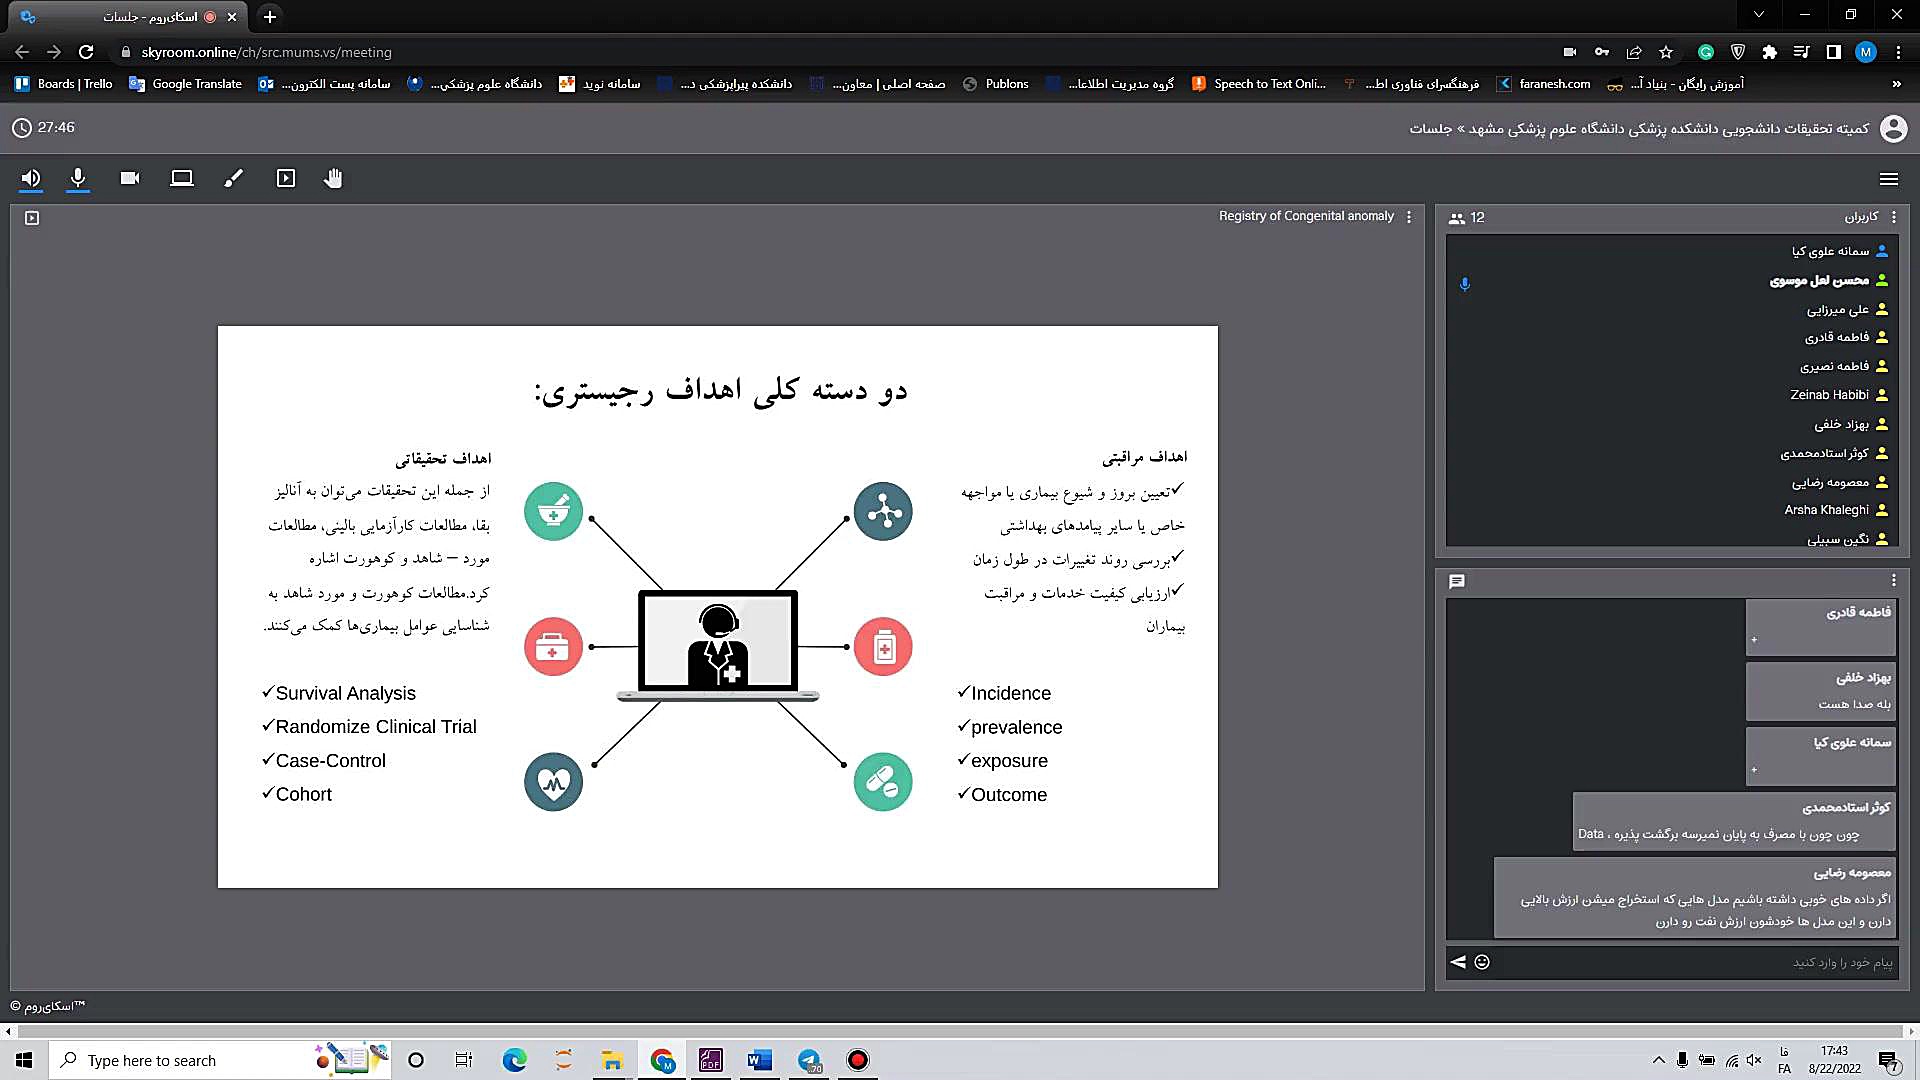The height and width of the screenshot is (1080, 1920).
Task: Open the Google Translate bookmark
Action: [186, 84]
